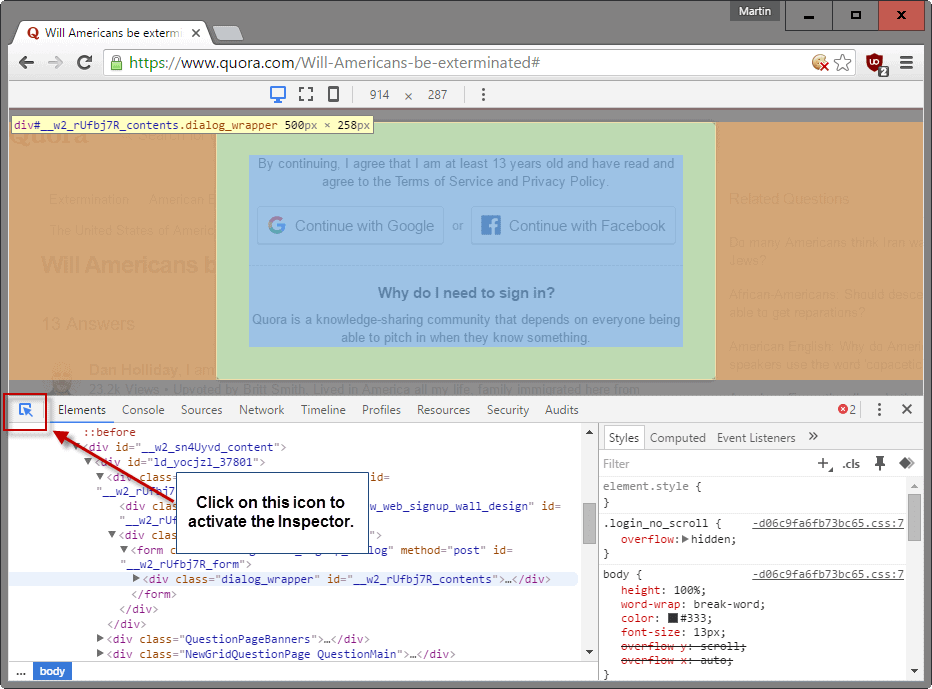Toggle the bookmark star in the address bar
This screenshot has height=689, width=932.
point(845,61)
